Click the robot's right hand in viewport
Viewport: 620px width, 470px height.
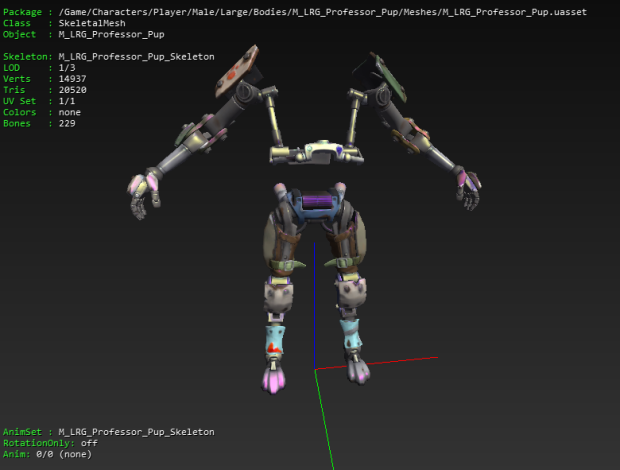[469, 190]
